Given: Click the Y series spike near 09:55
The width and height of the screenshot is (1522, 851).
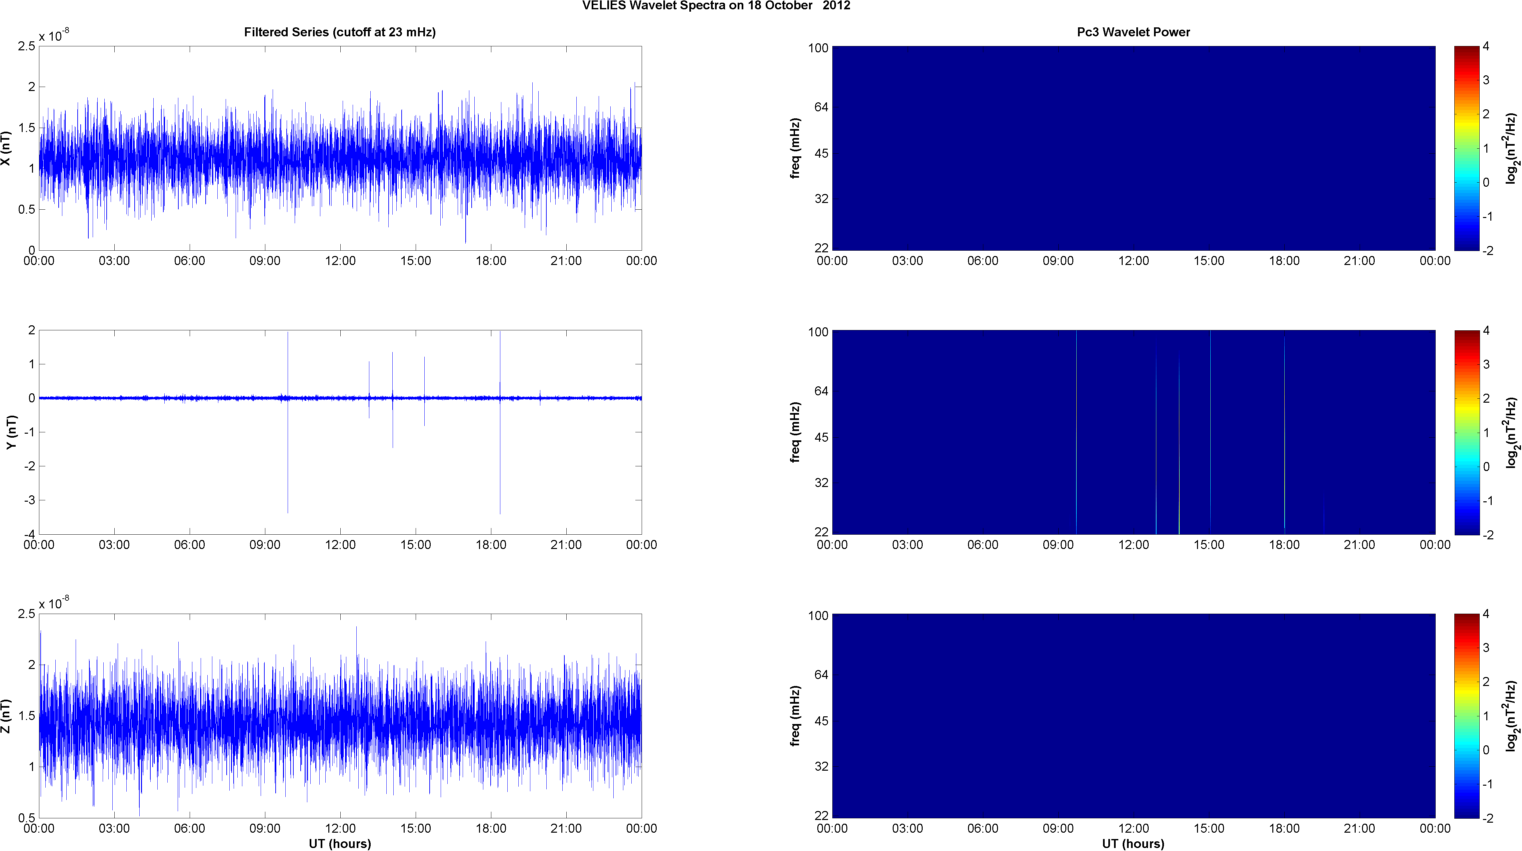Looking at the screenshot, I should click(288, 422).
